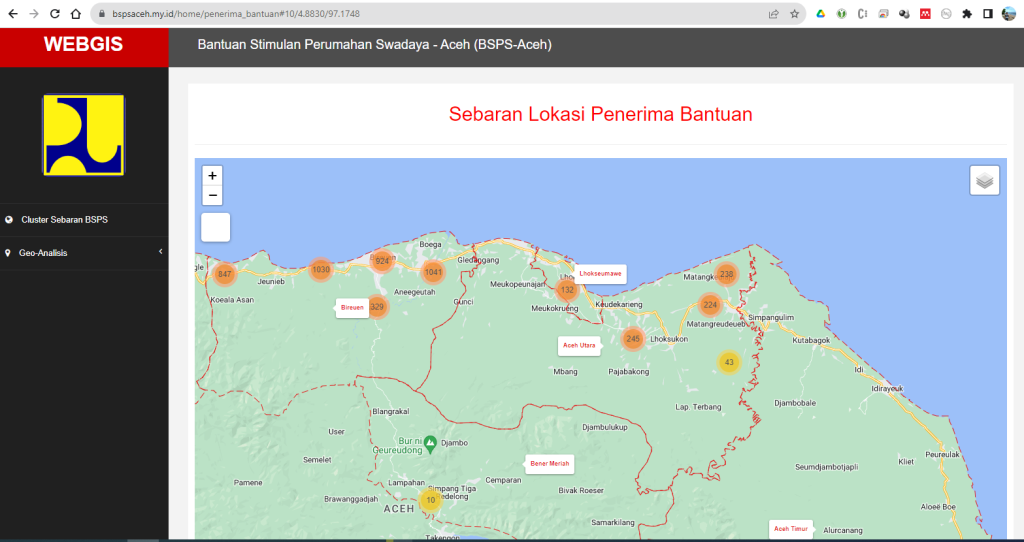
Task: Click the Peureulak place name on map
Action: [942, 454]
